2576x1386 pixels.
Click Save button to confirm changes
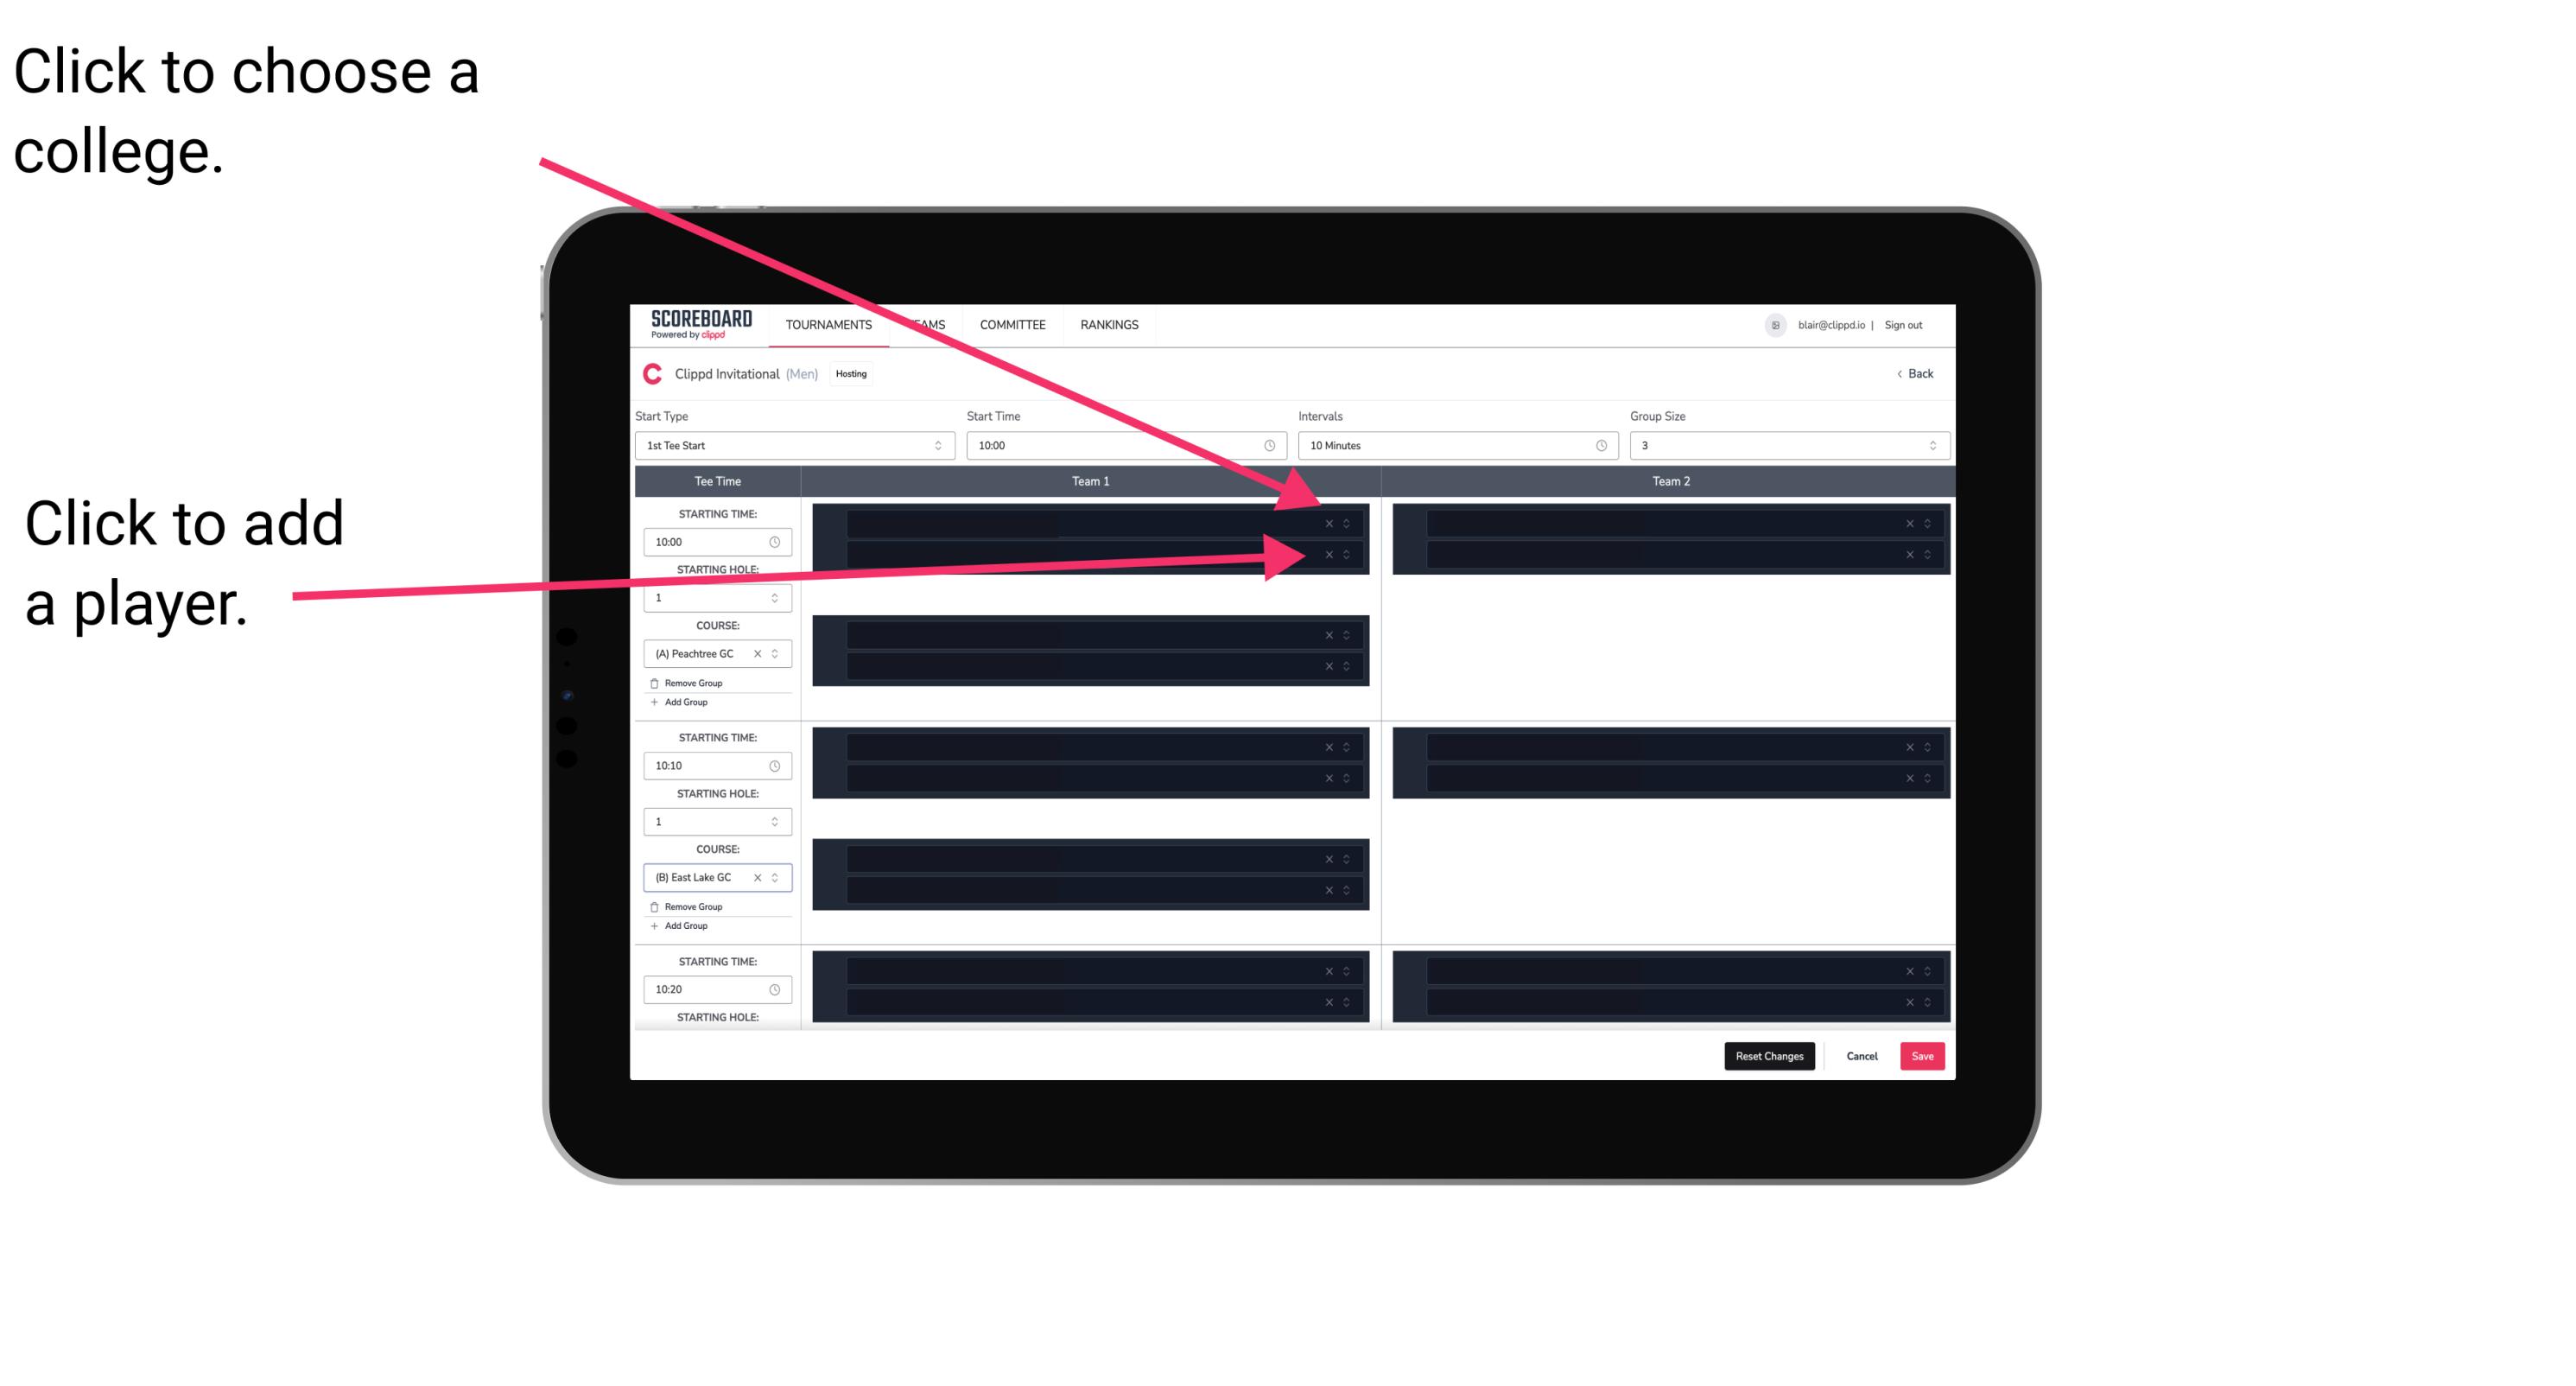coord(1923,1055)
